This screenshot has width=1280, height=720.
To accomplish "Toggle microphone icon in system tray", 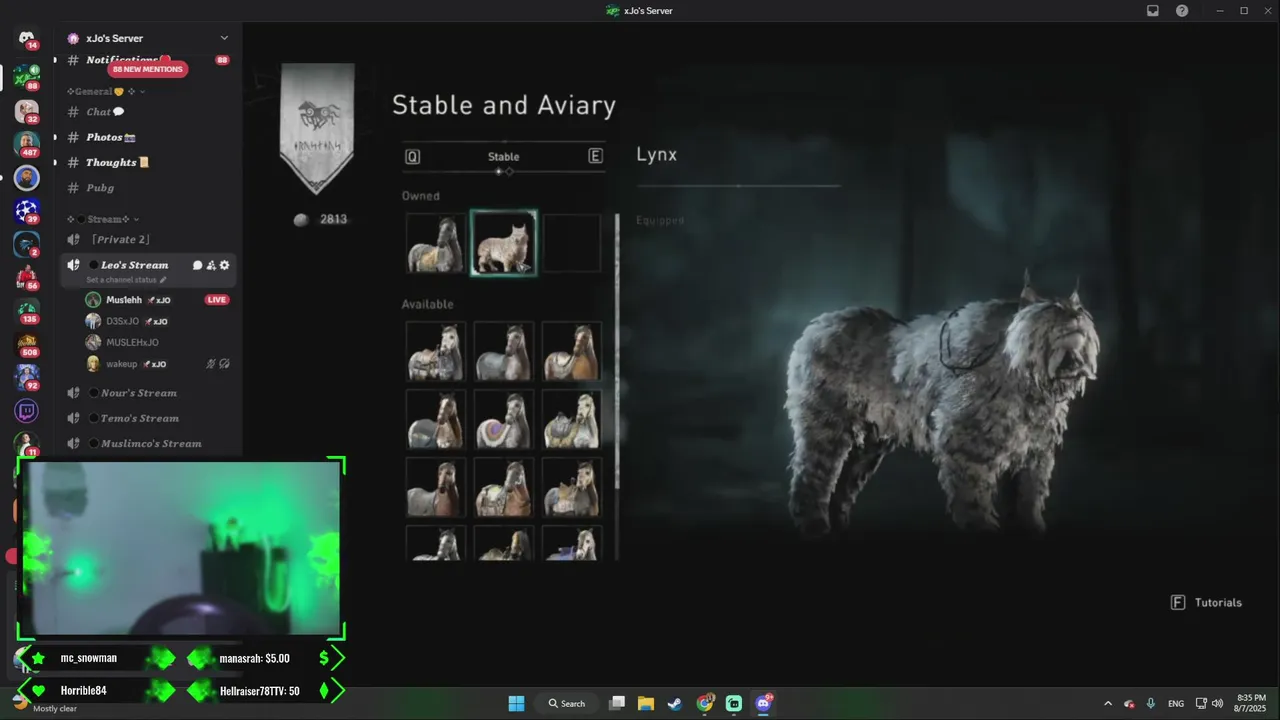I will (1151, 703).
